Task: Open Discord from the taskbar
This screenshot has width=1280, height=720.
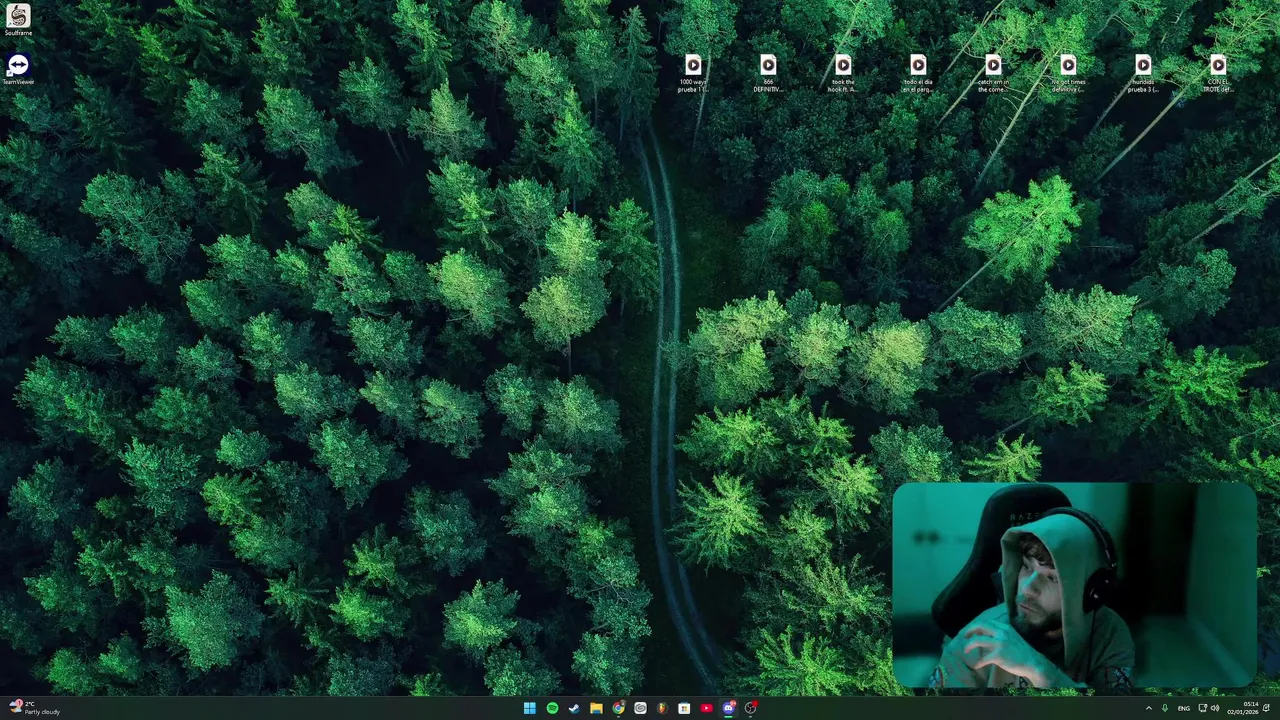Action: [x=728, y=708]
